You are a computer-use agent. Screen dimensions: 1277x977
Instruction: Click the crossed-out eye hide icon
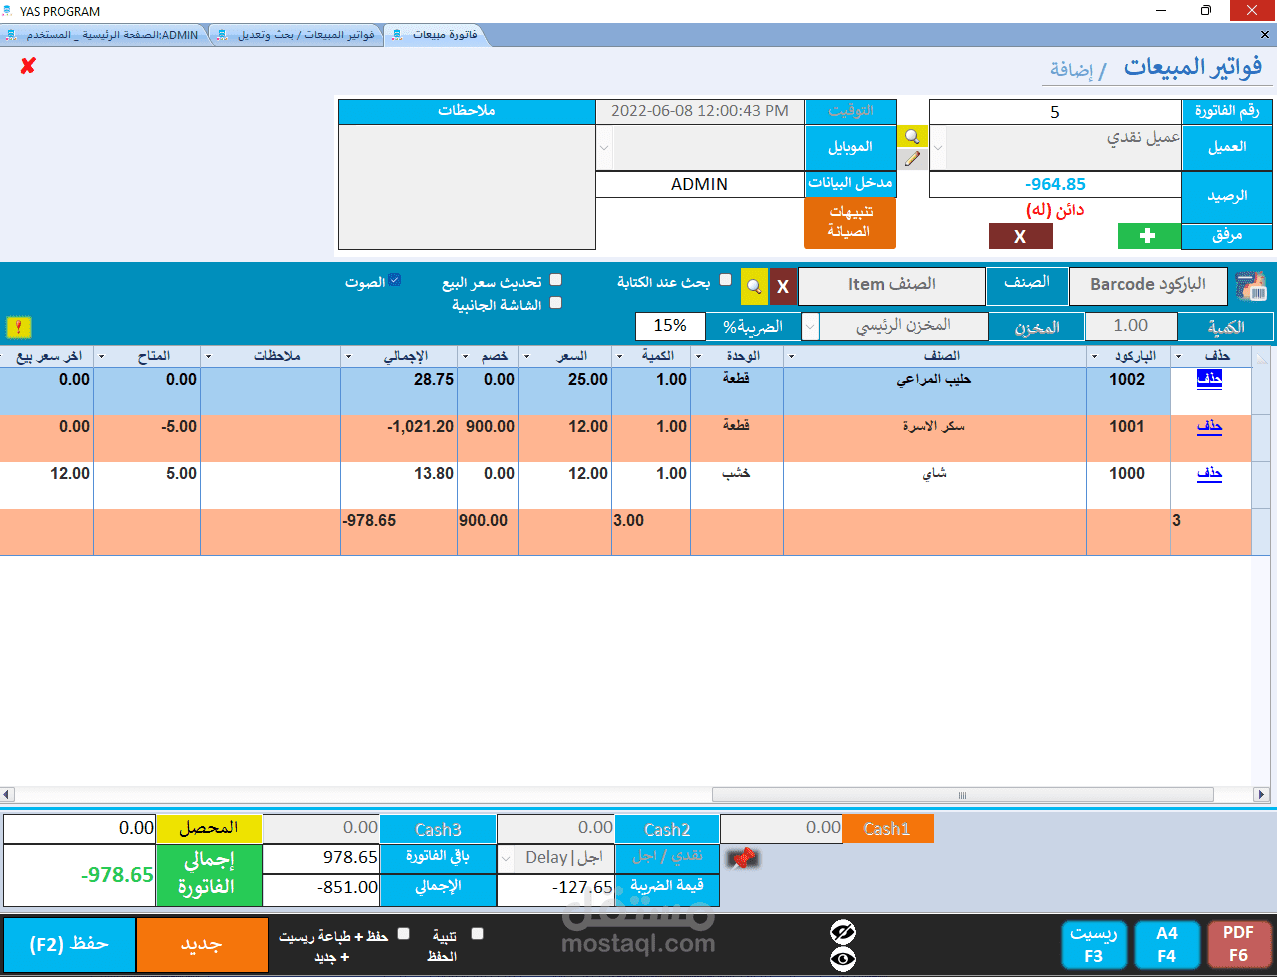[x=843, y=933]
